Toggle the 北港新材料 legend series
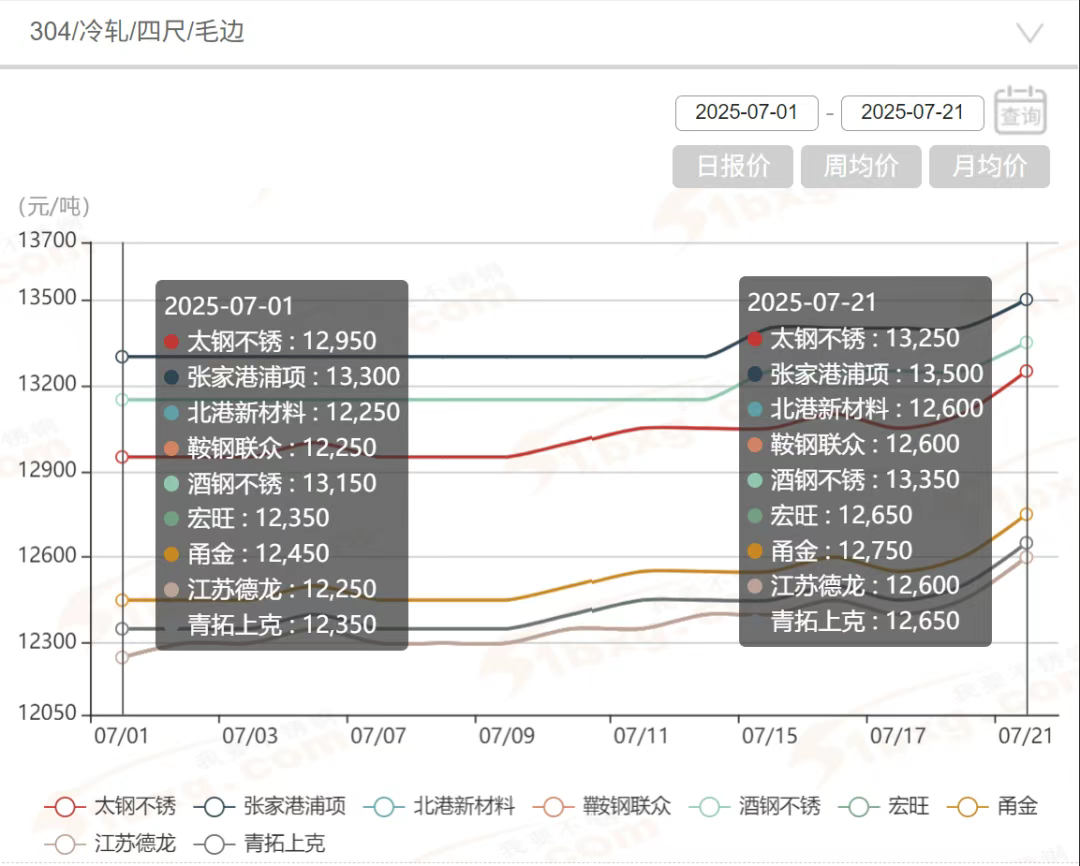The width and height of the screenshot is (1080, 866). 439,806
